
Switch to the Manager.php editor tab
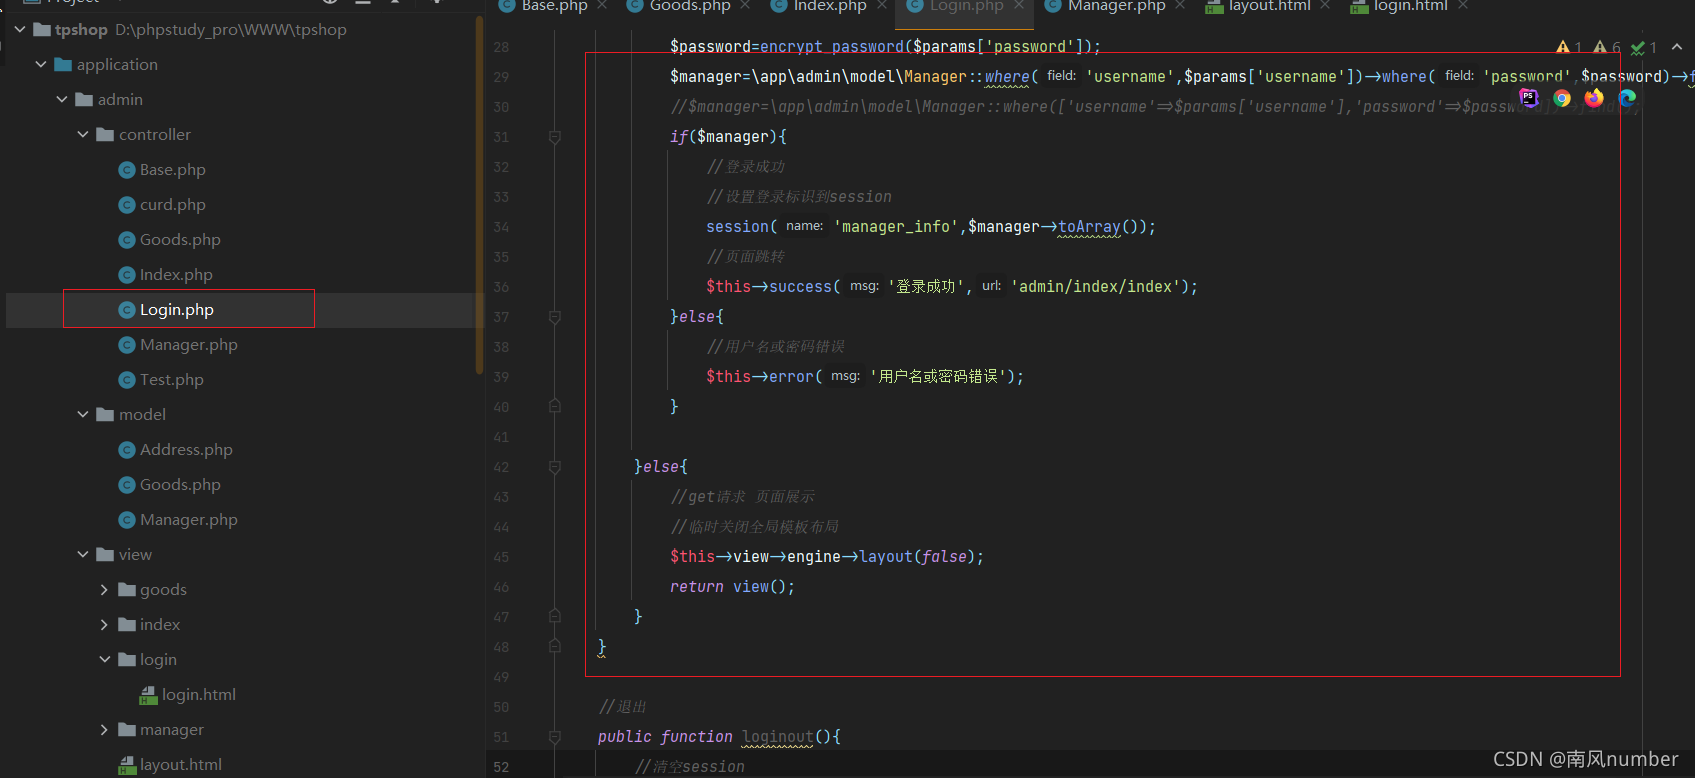[1116, 6]
